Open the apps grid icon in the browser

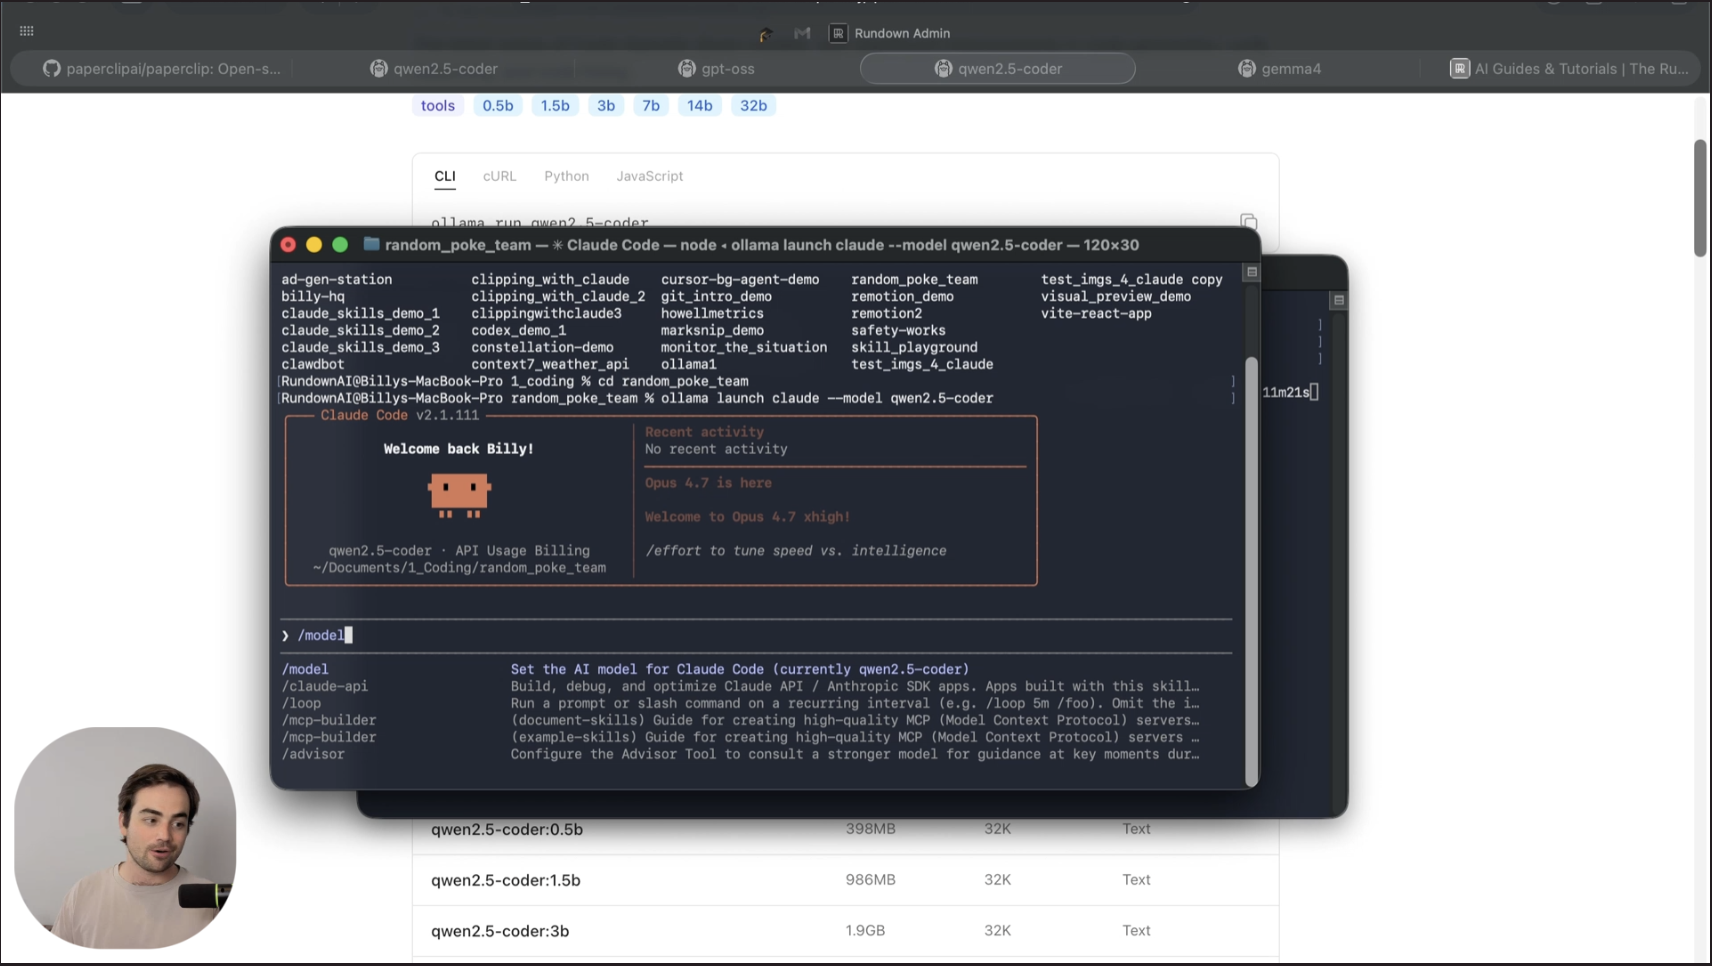27,32
